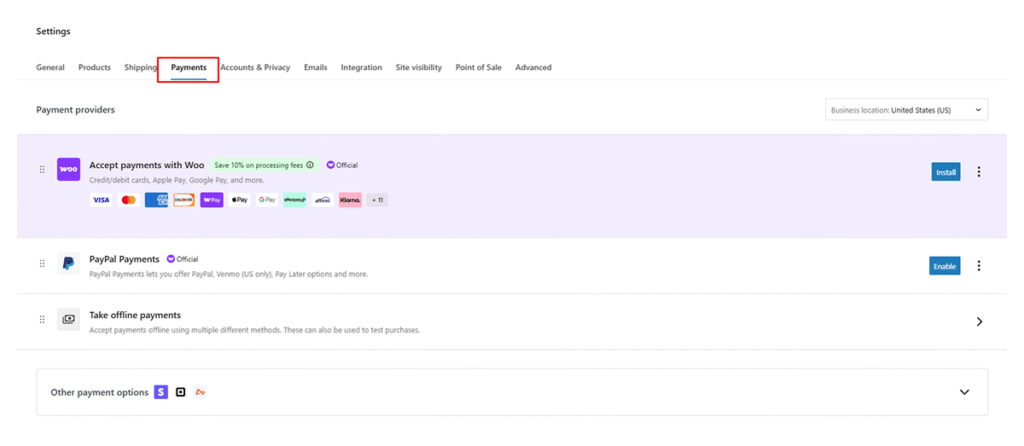Grab the drag handle for PayPal Payments
The height and width of the screenshot is (446, 1024).
point(42,264)
